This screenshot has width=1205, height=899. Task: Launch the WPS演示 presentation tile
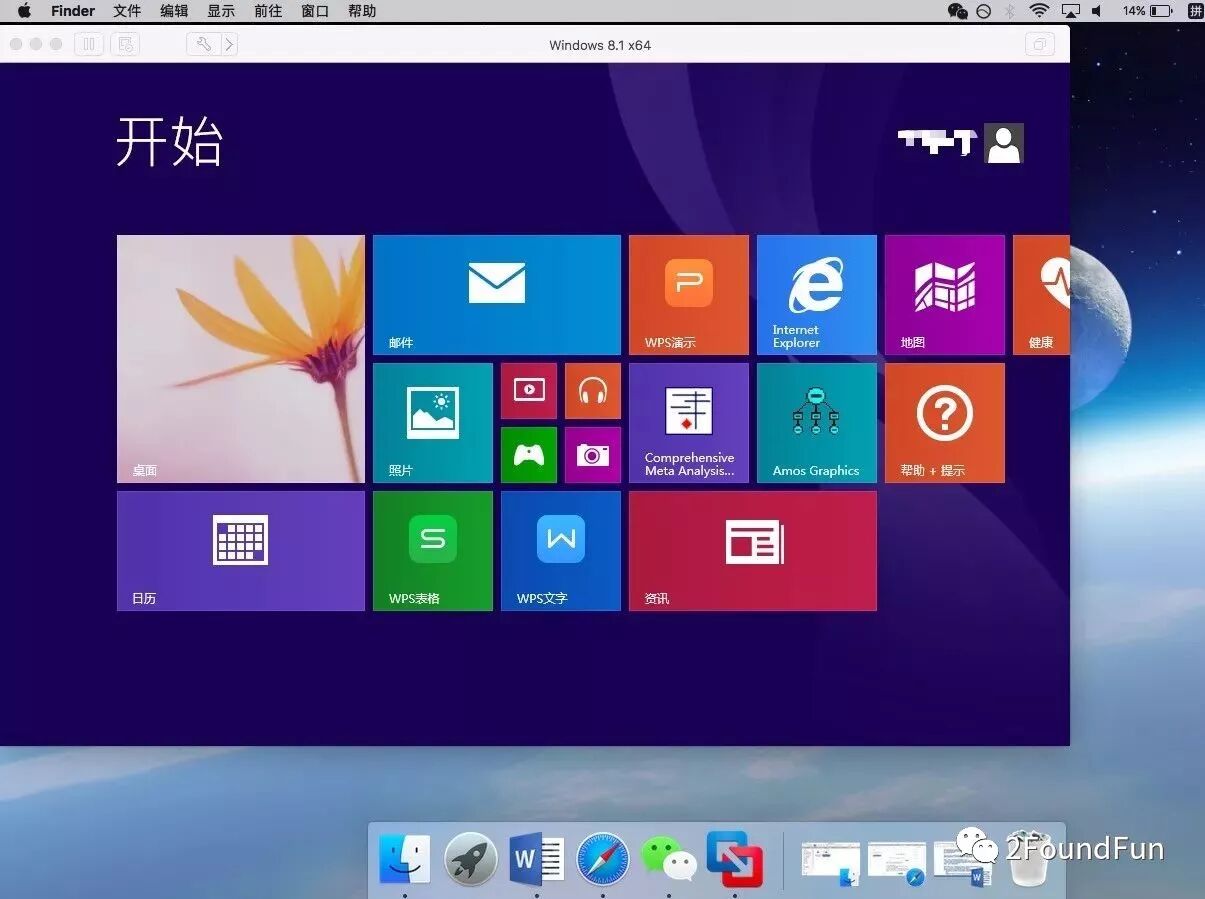point(689,295)
